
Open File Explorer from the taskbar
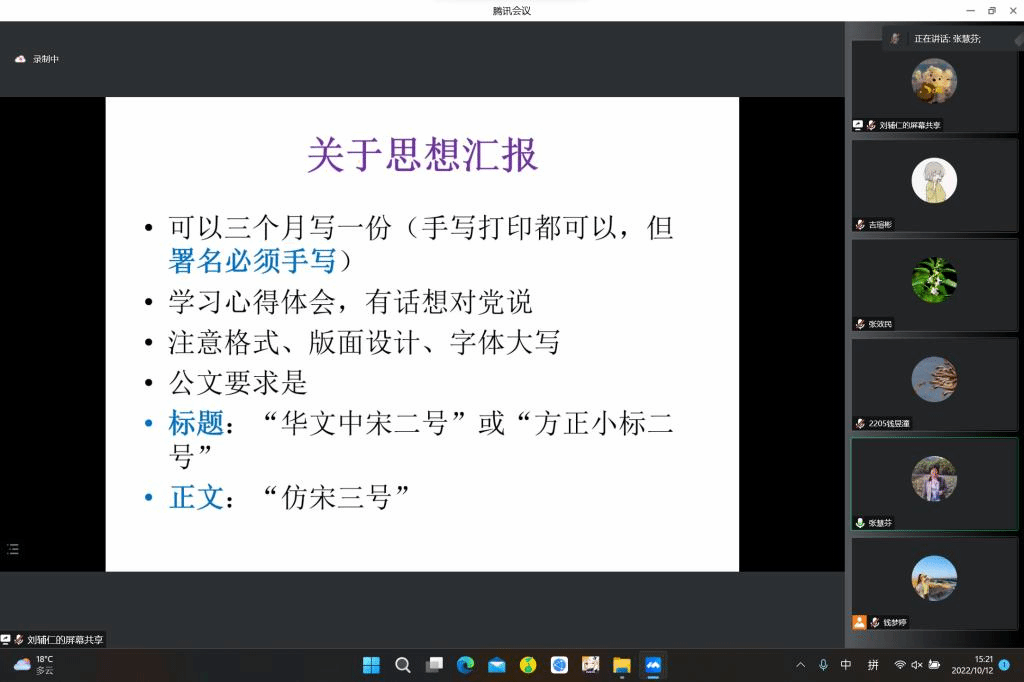pos(622,665)
